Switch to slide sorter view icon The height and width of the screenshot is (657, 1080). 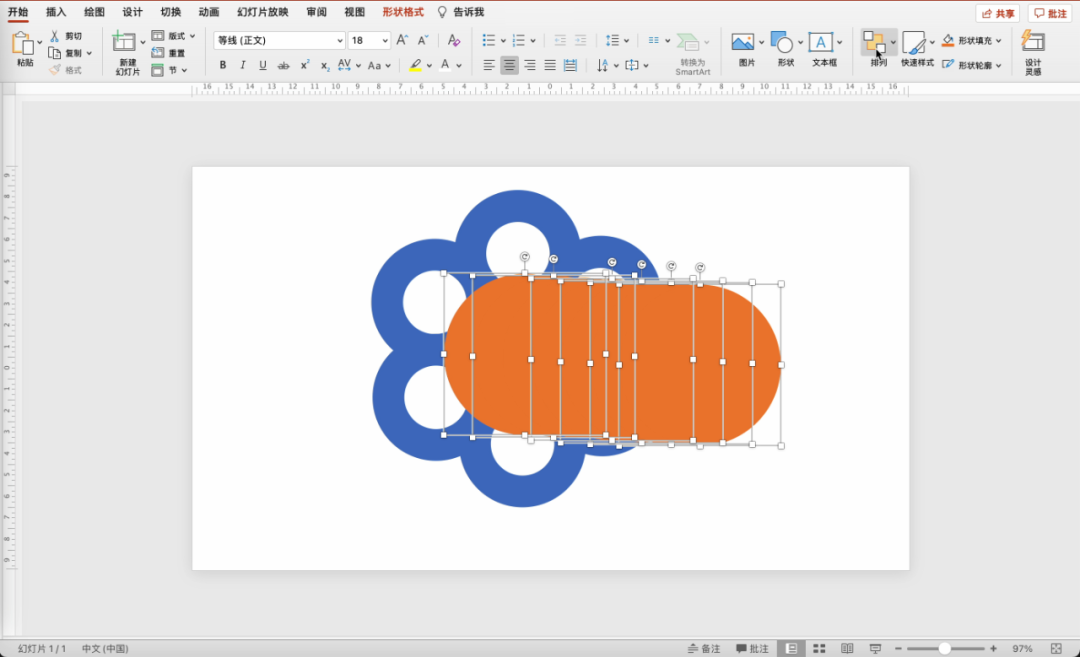coord(819,649)
